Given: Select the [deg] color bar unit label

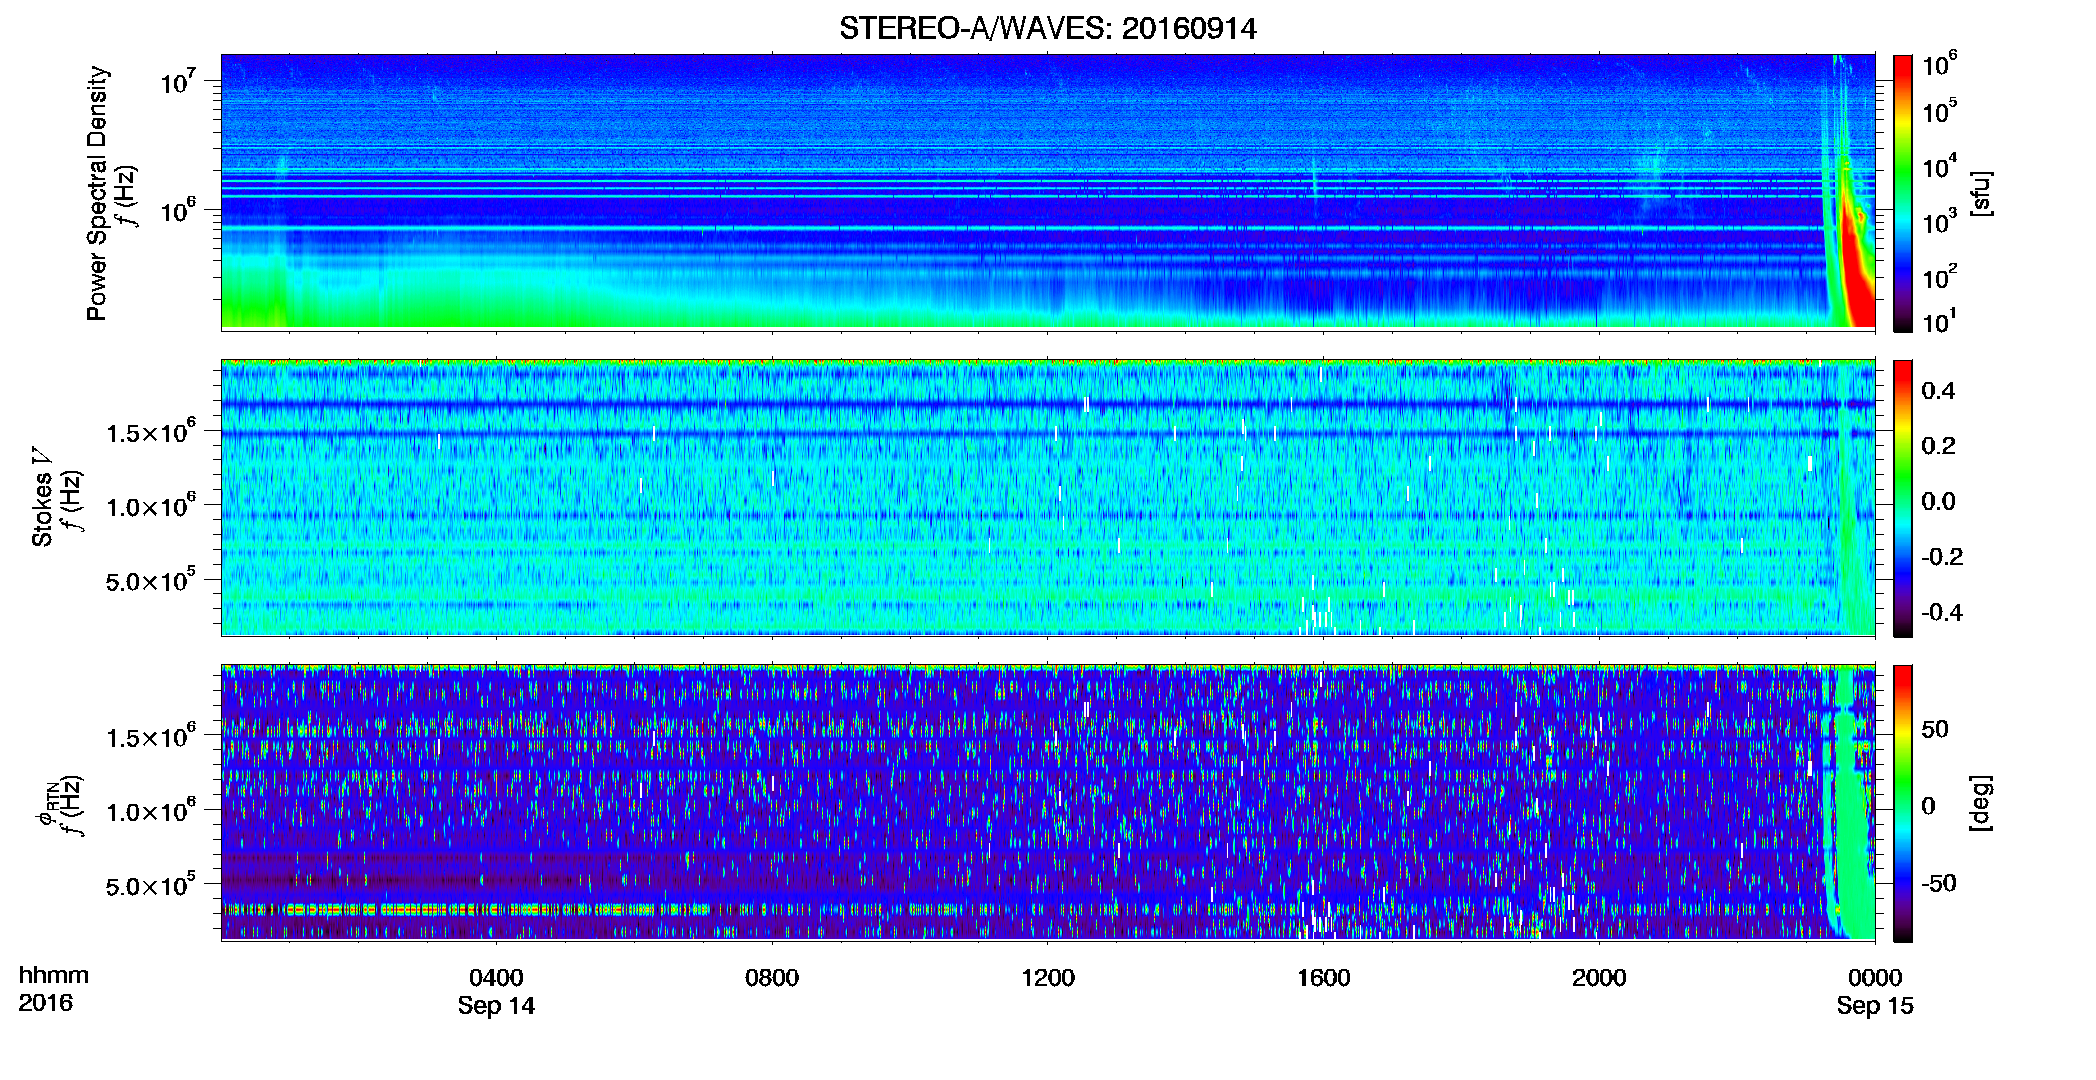Looking at the screenshot, I should 1980,803.
